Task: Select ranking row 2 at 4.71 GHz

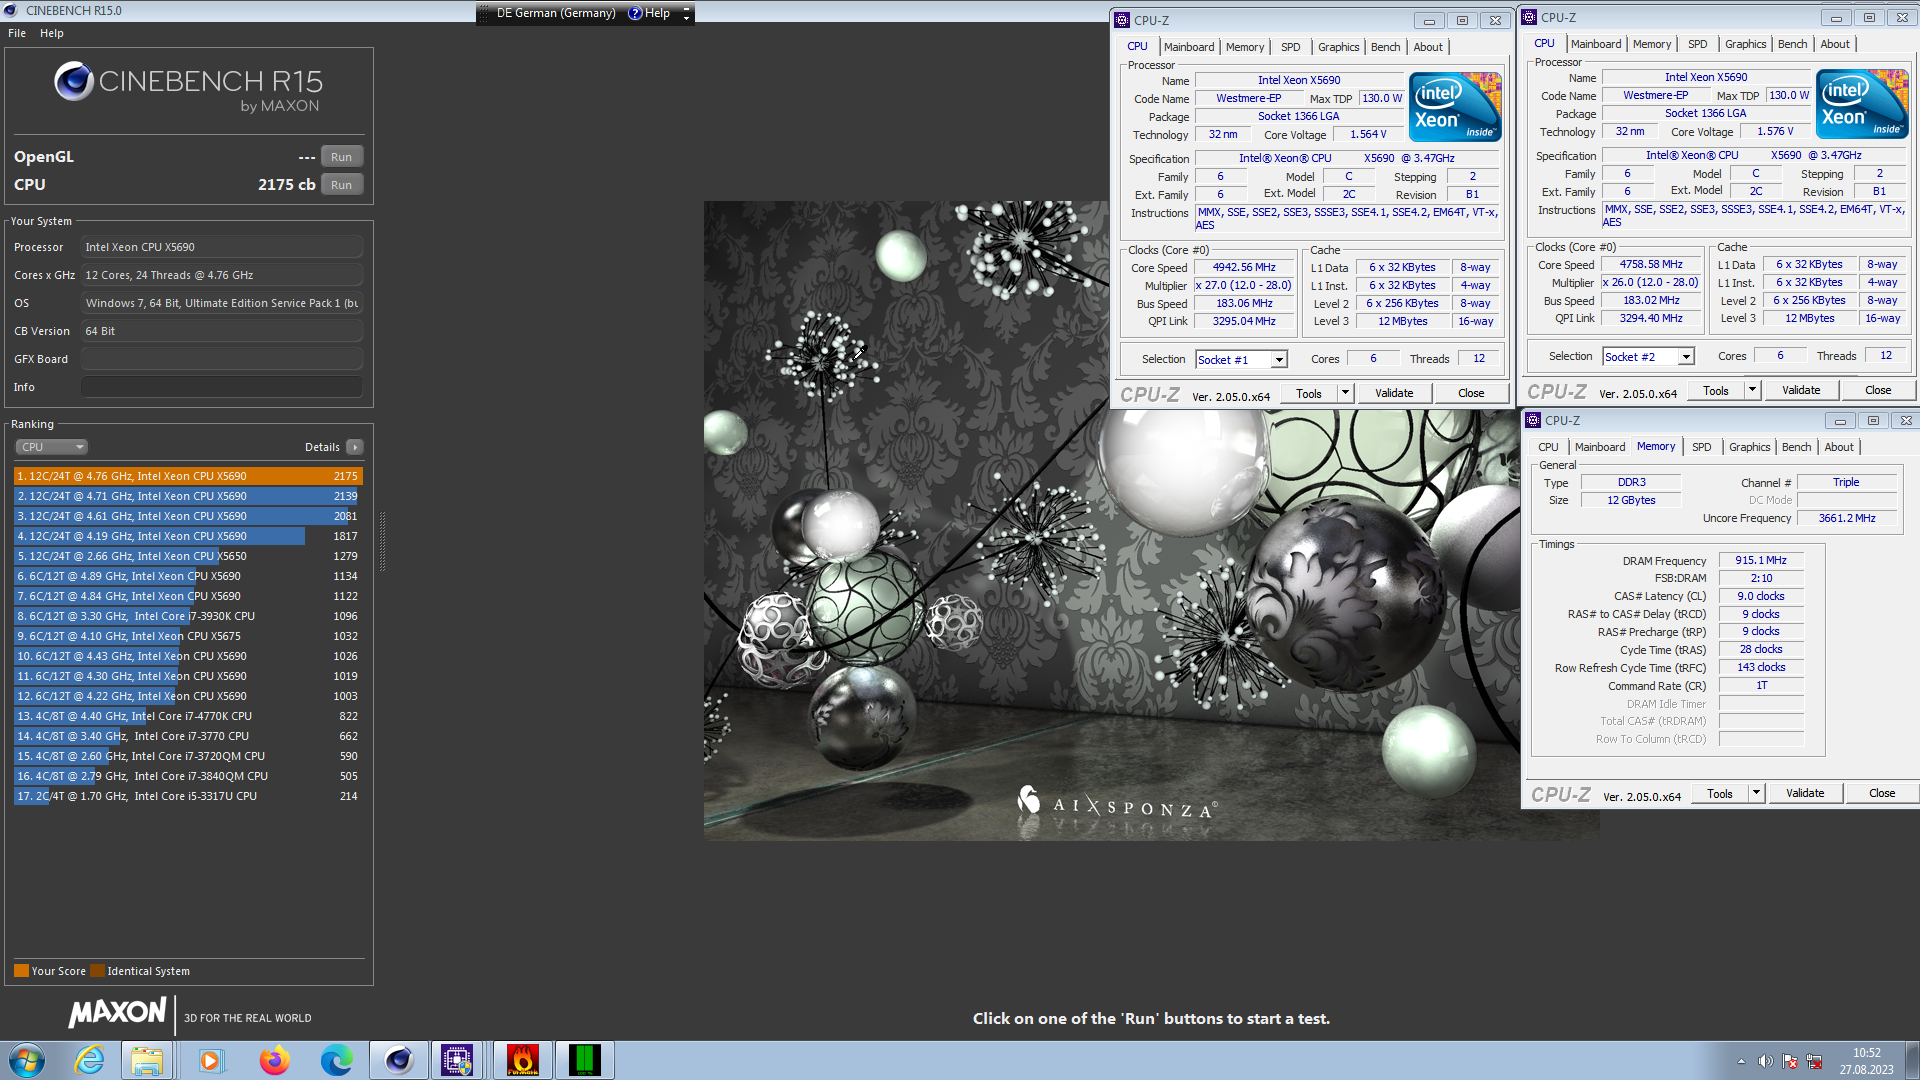Action: point(188,496)
